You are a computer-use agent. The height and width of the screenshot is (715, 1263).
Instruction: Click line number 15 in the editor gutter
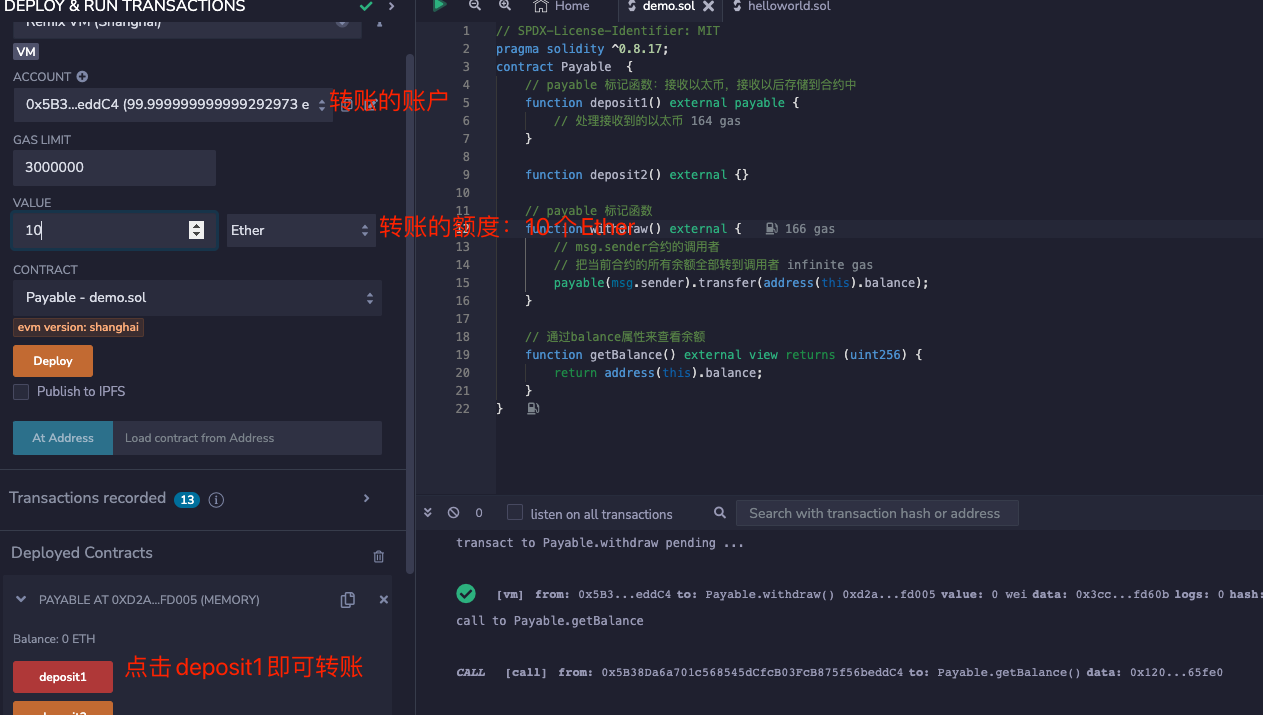462,283
